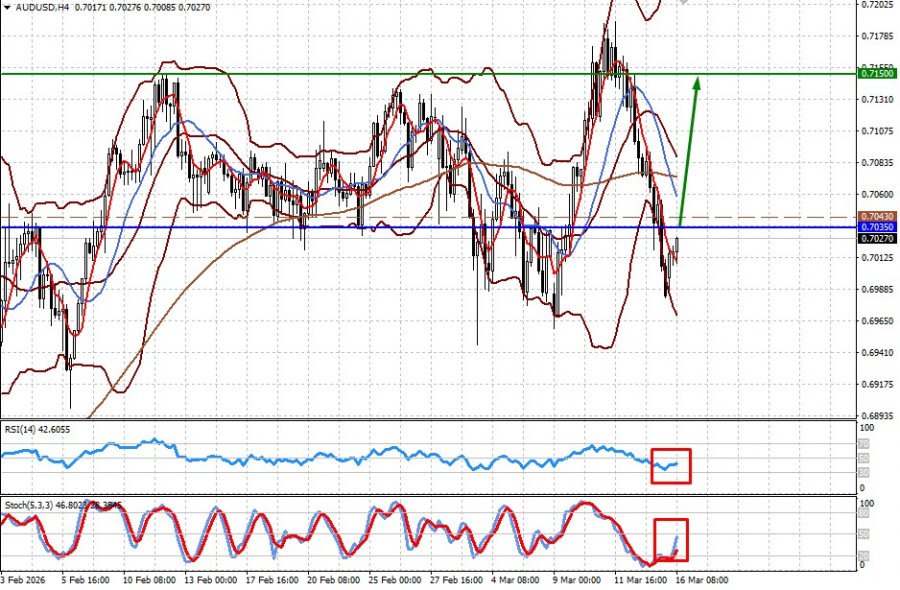Click the 11 Mar 16:00 time label
Viewport: 900px width, 590px height.
pyautogui.click(x=641, y=580)
